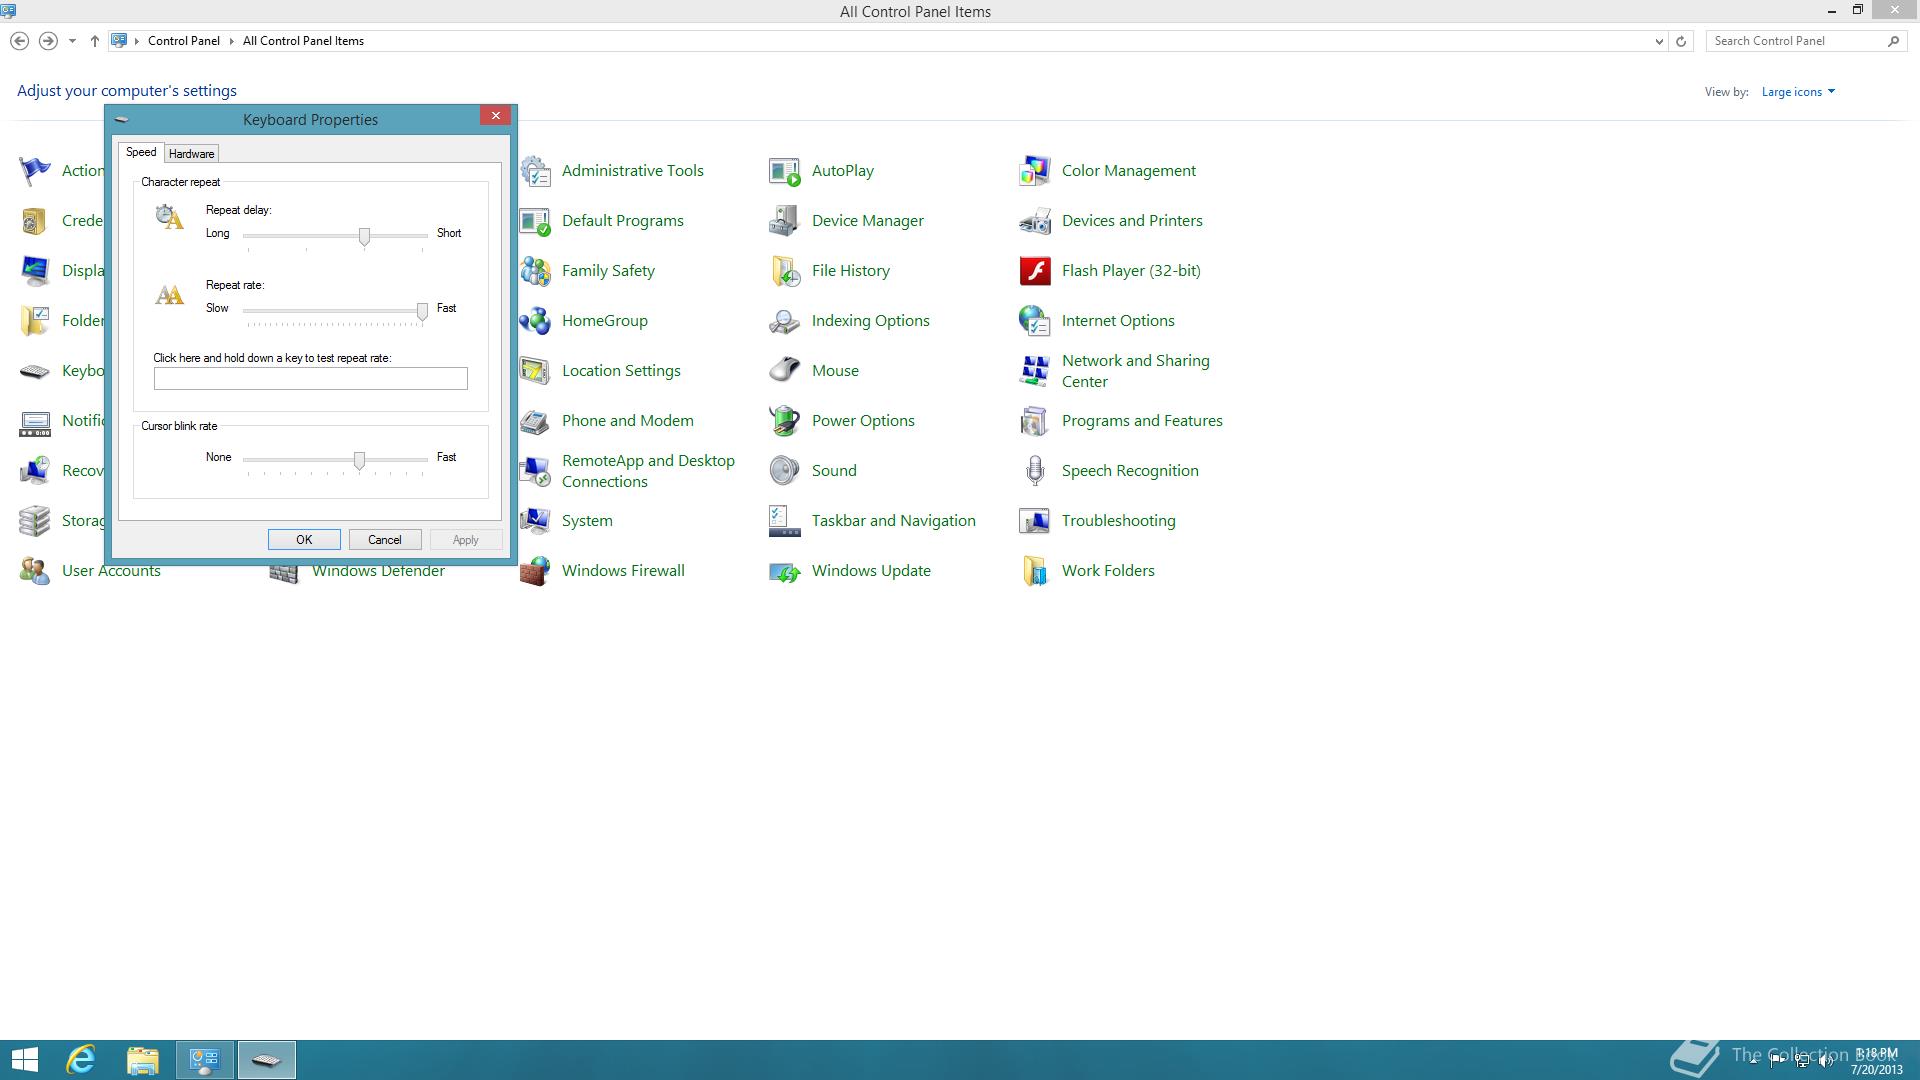Switch to Keyboard Properties taskbar button
The width and height of the screenshot is (1920, 1080).
click(x=267, y=1060)
